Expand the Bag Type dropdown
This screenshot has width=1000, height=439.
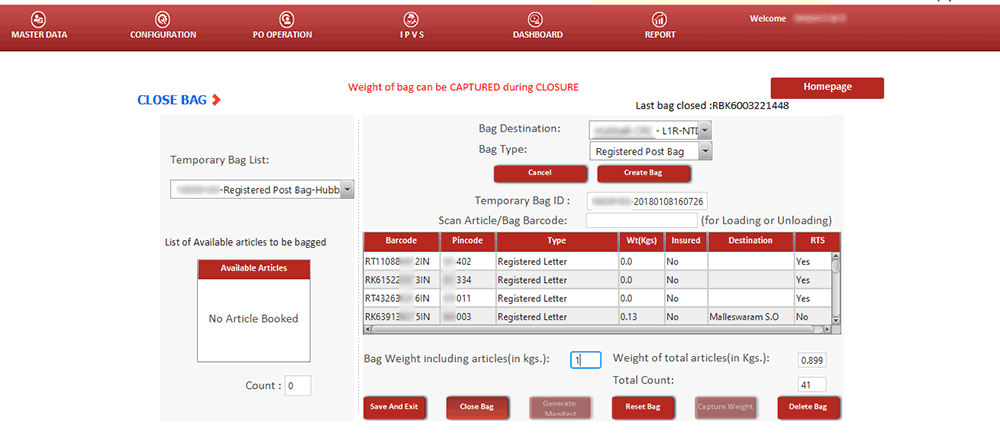tap(704, 151)
